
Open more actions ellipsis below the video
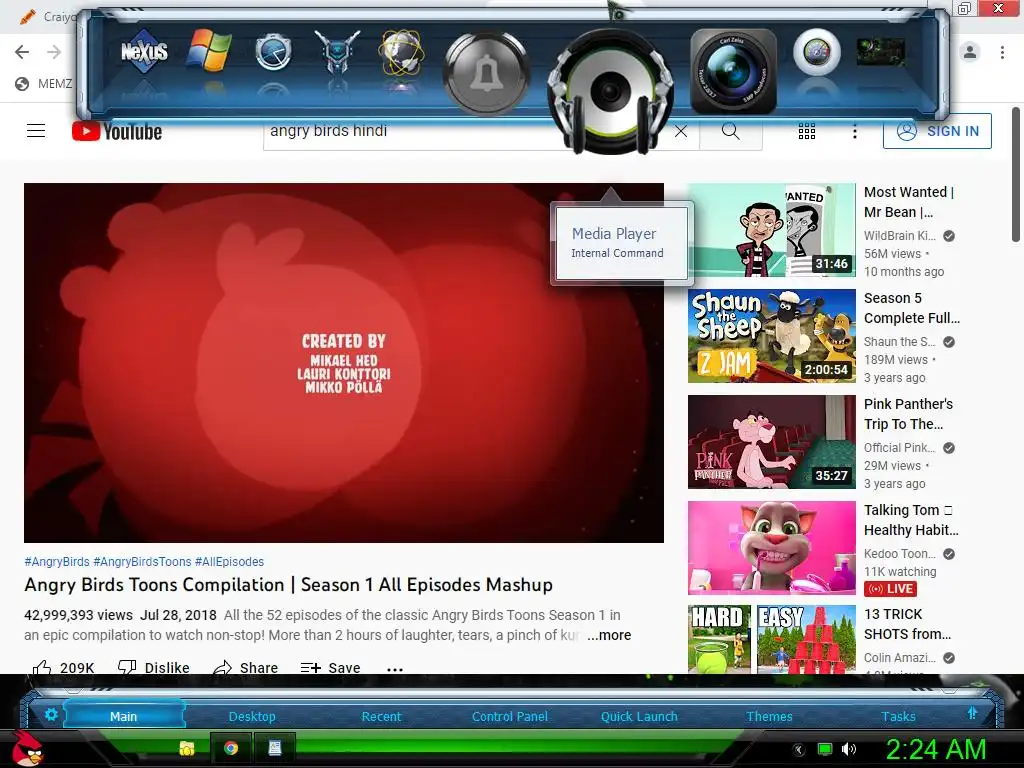[x=394, y=668]
